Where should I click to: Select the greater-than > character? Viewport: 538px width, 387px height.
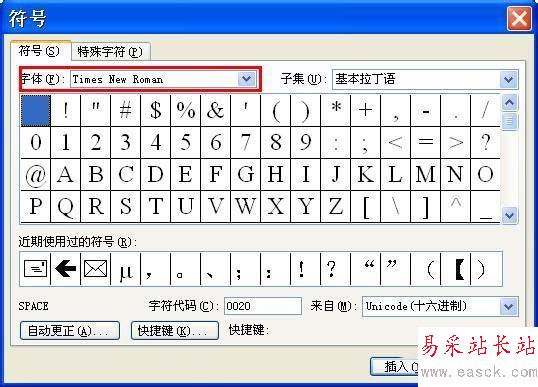pyautogui.click(x=456, y=142)
